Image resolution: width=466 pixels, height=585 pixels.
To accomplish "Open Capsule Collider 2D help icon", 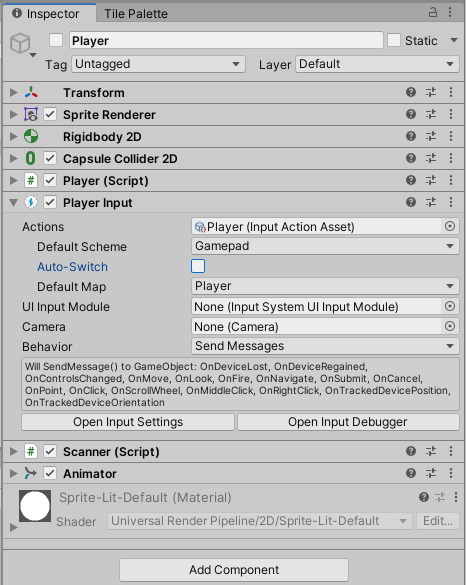I will point(411,158).
